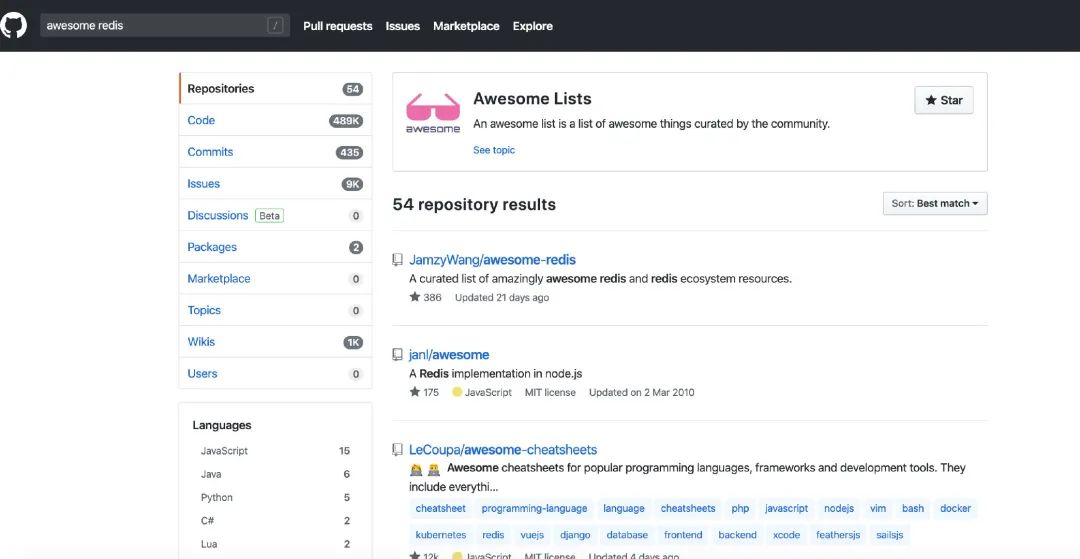
Task: Open the JamzyWang/awesome-redis repository
Action: [492, 260]
